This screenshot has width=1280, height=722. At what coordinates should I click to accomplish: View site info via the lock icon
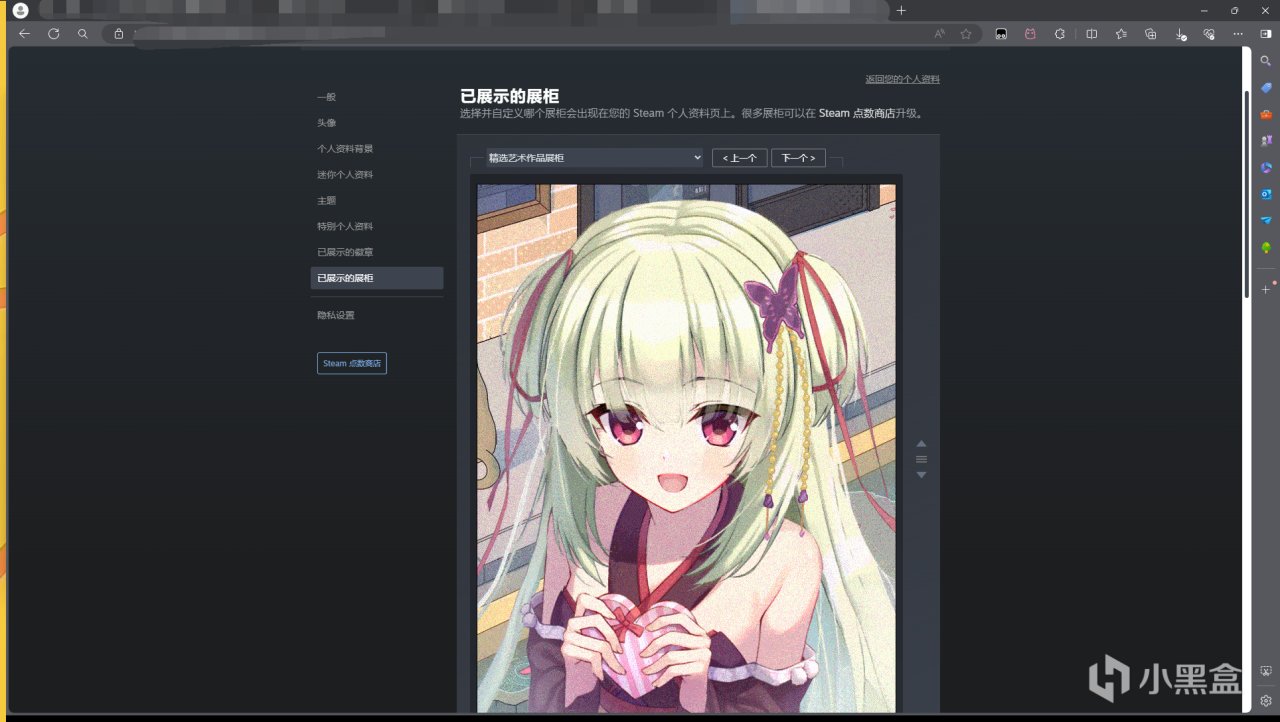pos(119,33)
